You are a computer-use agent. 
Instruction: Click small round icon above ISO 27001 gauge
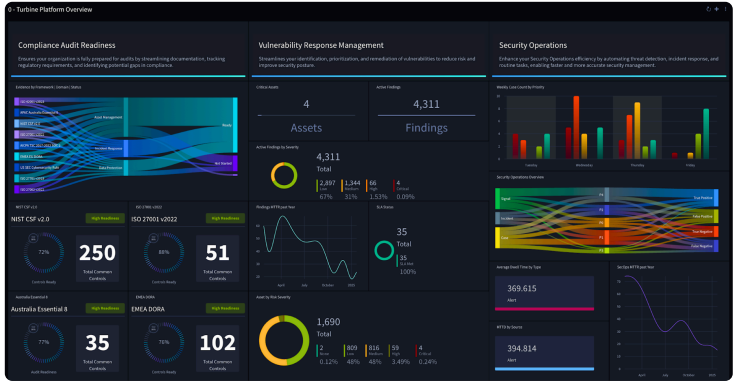pos(153,239)
